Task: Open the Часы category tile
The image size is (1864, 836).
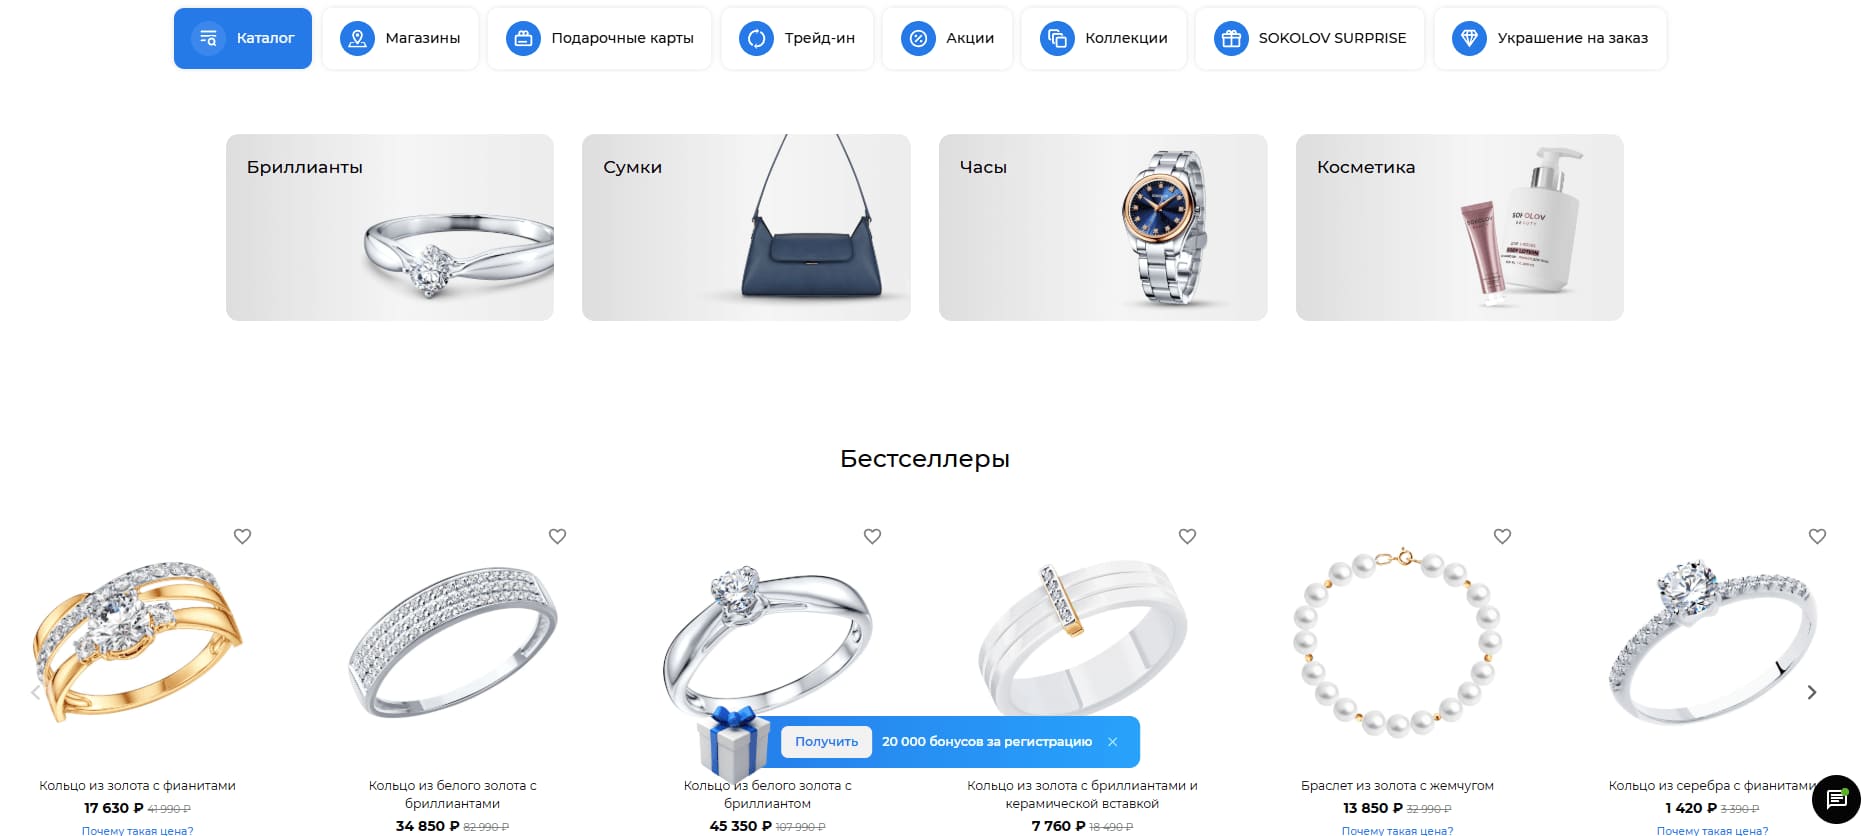Action: [x=1103, y=227]
